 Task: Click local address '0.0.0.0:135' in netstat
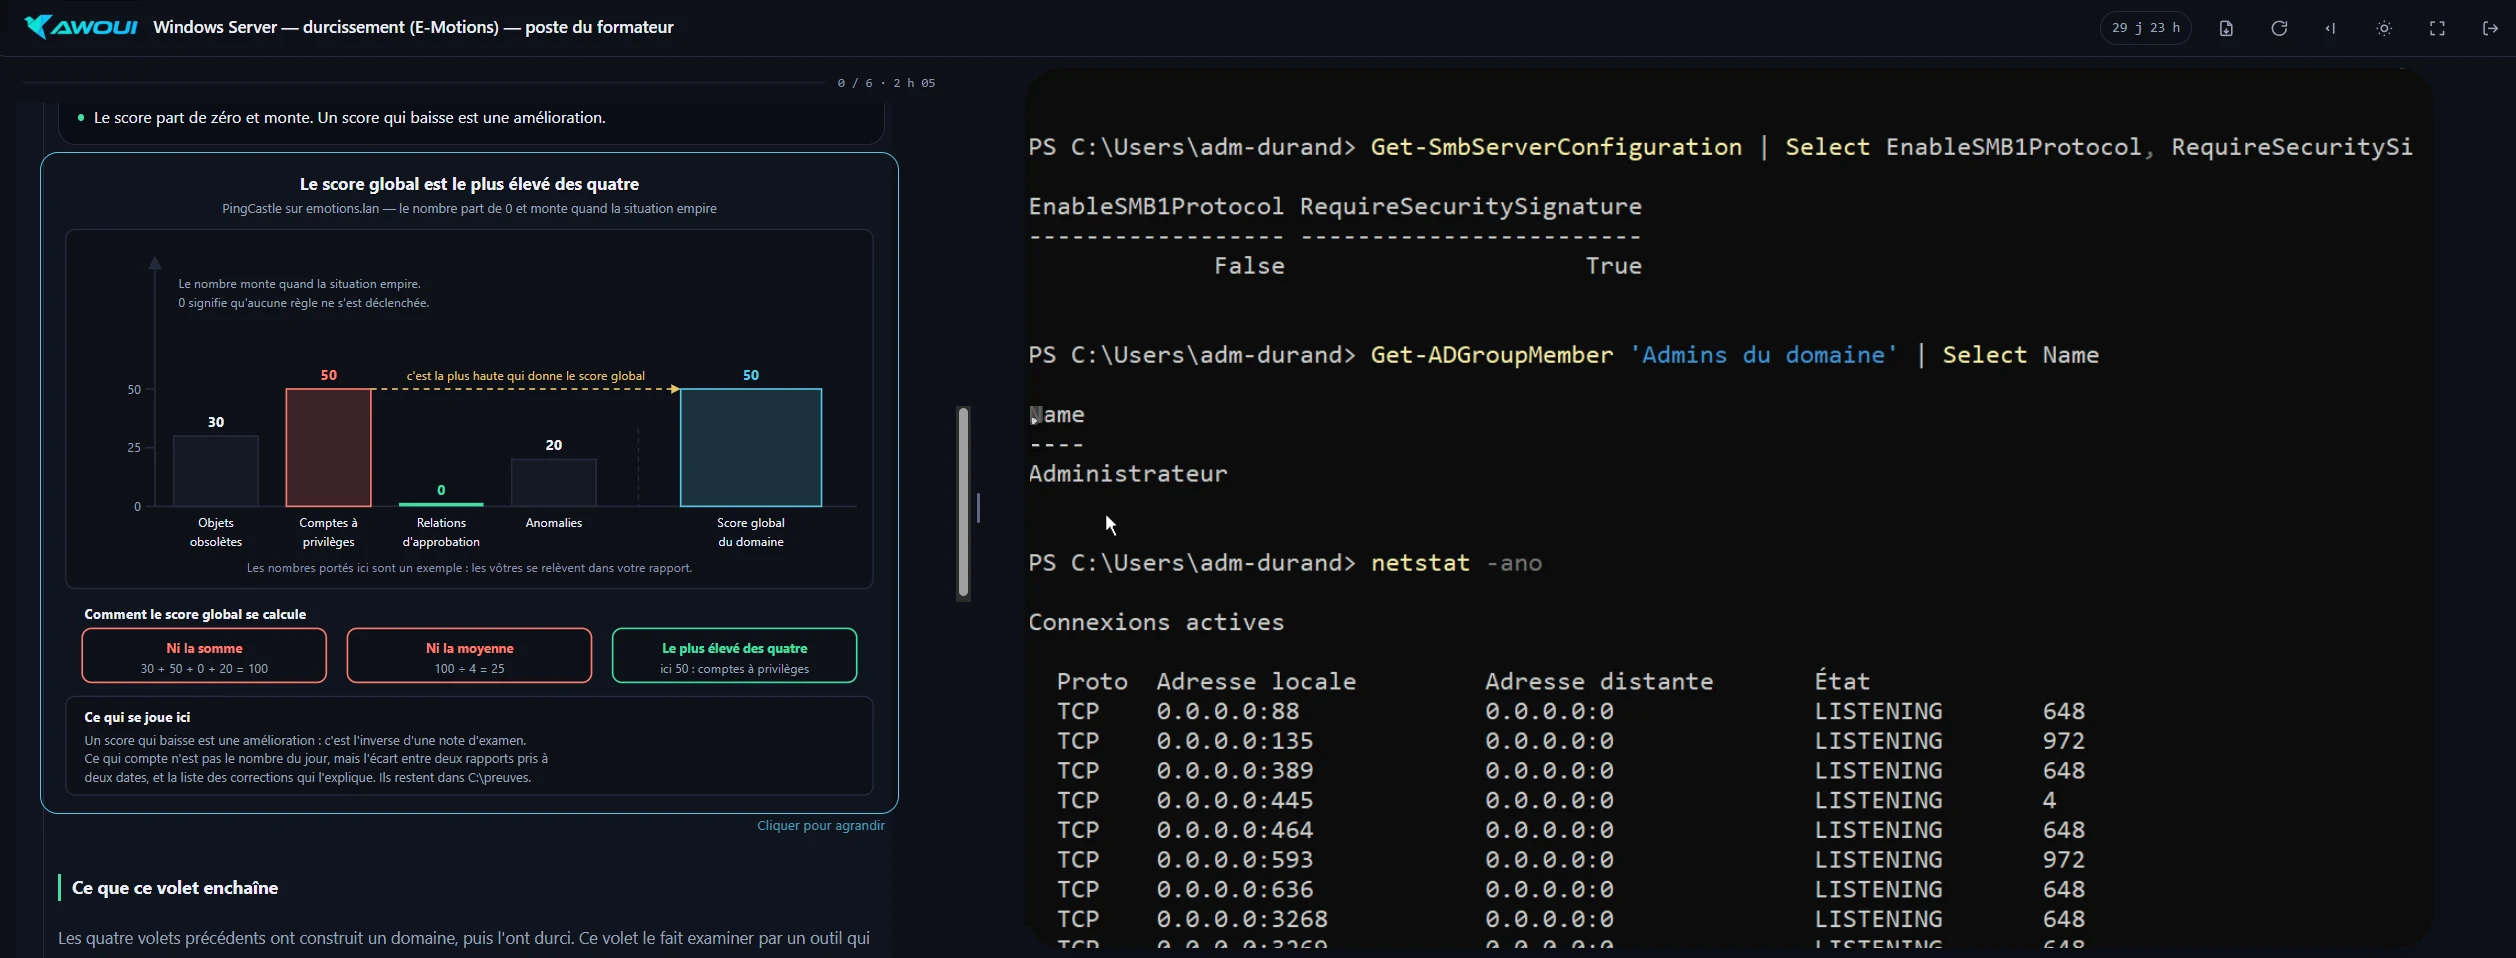click(1235, 741)
